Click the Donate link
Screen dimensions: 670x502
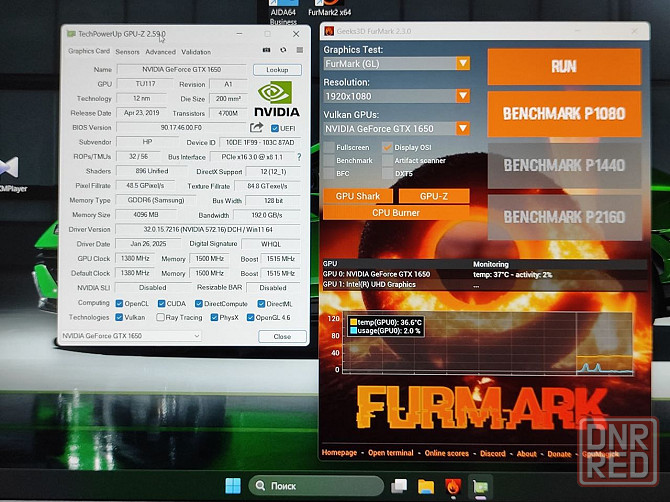559,454
